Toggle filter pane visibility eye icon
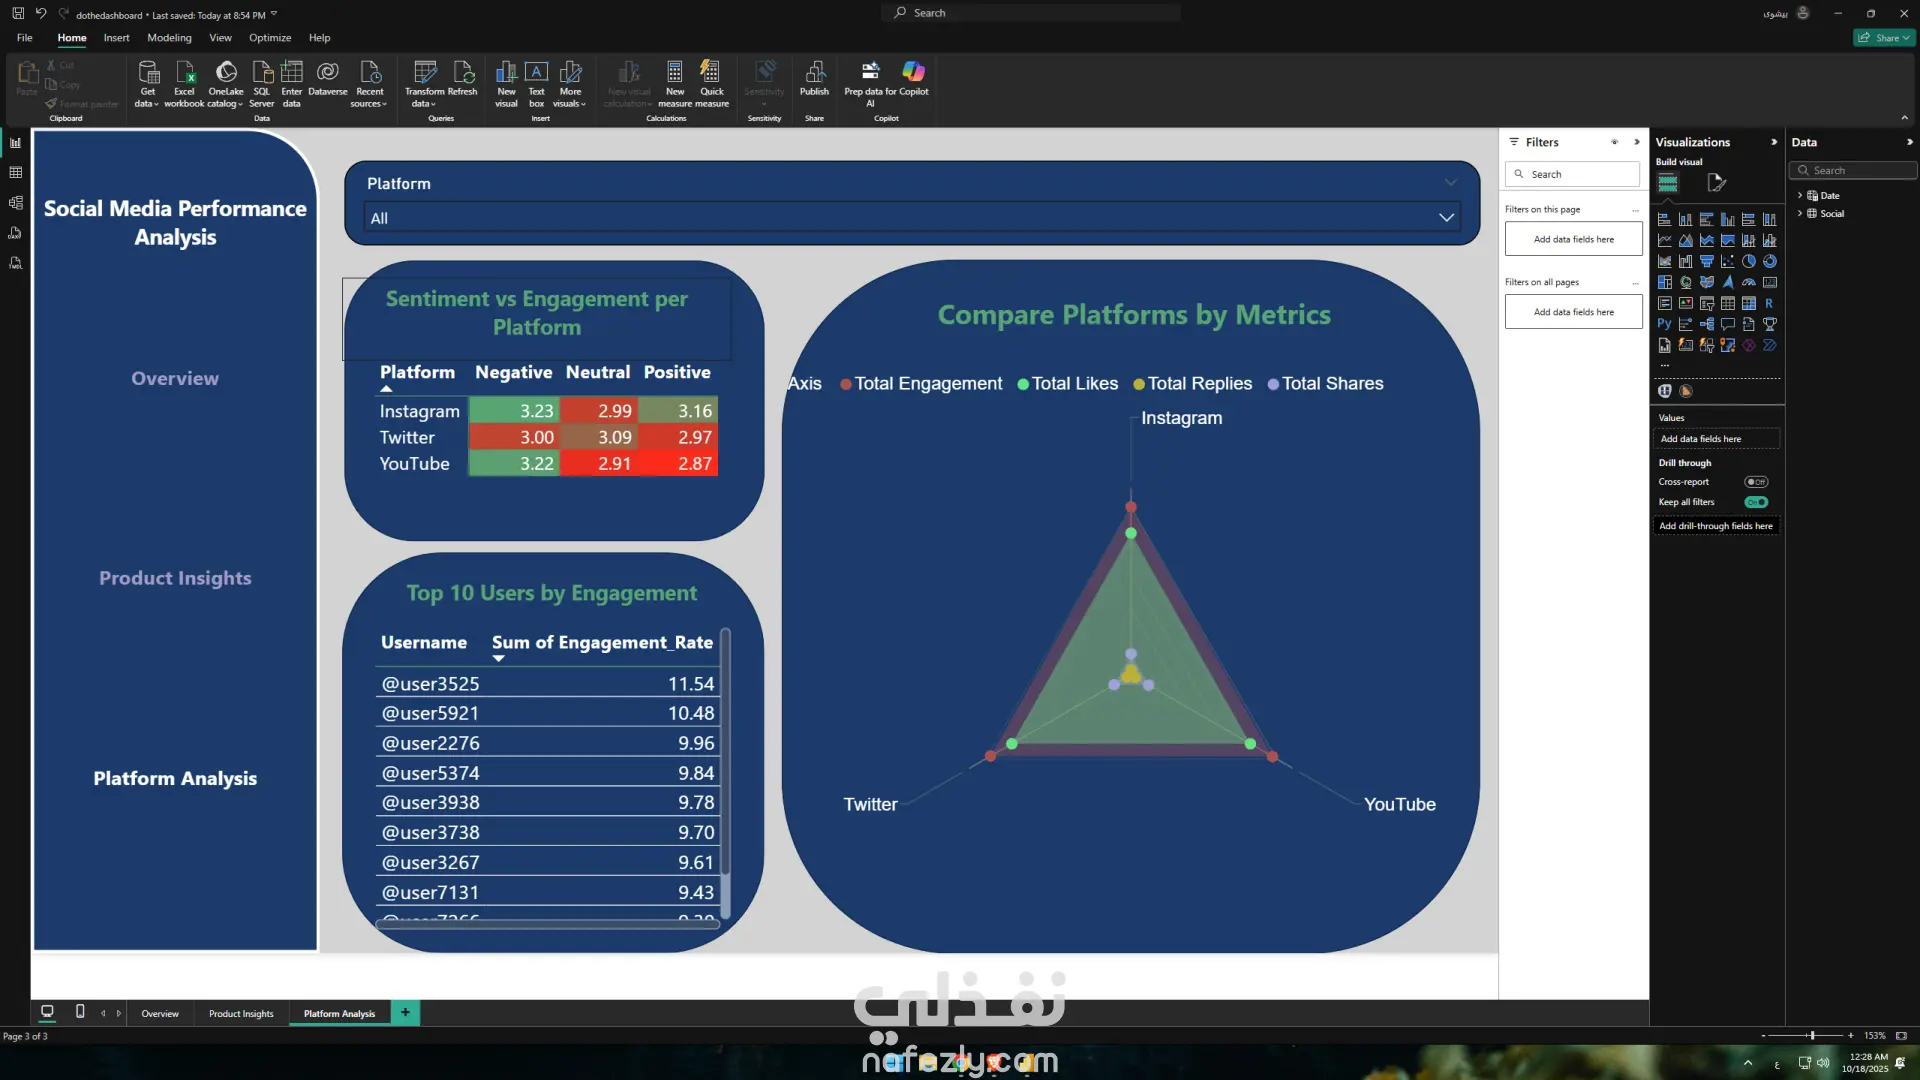Viewport: 1920px width, 1080px height. click(x=1614, y=142)
